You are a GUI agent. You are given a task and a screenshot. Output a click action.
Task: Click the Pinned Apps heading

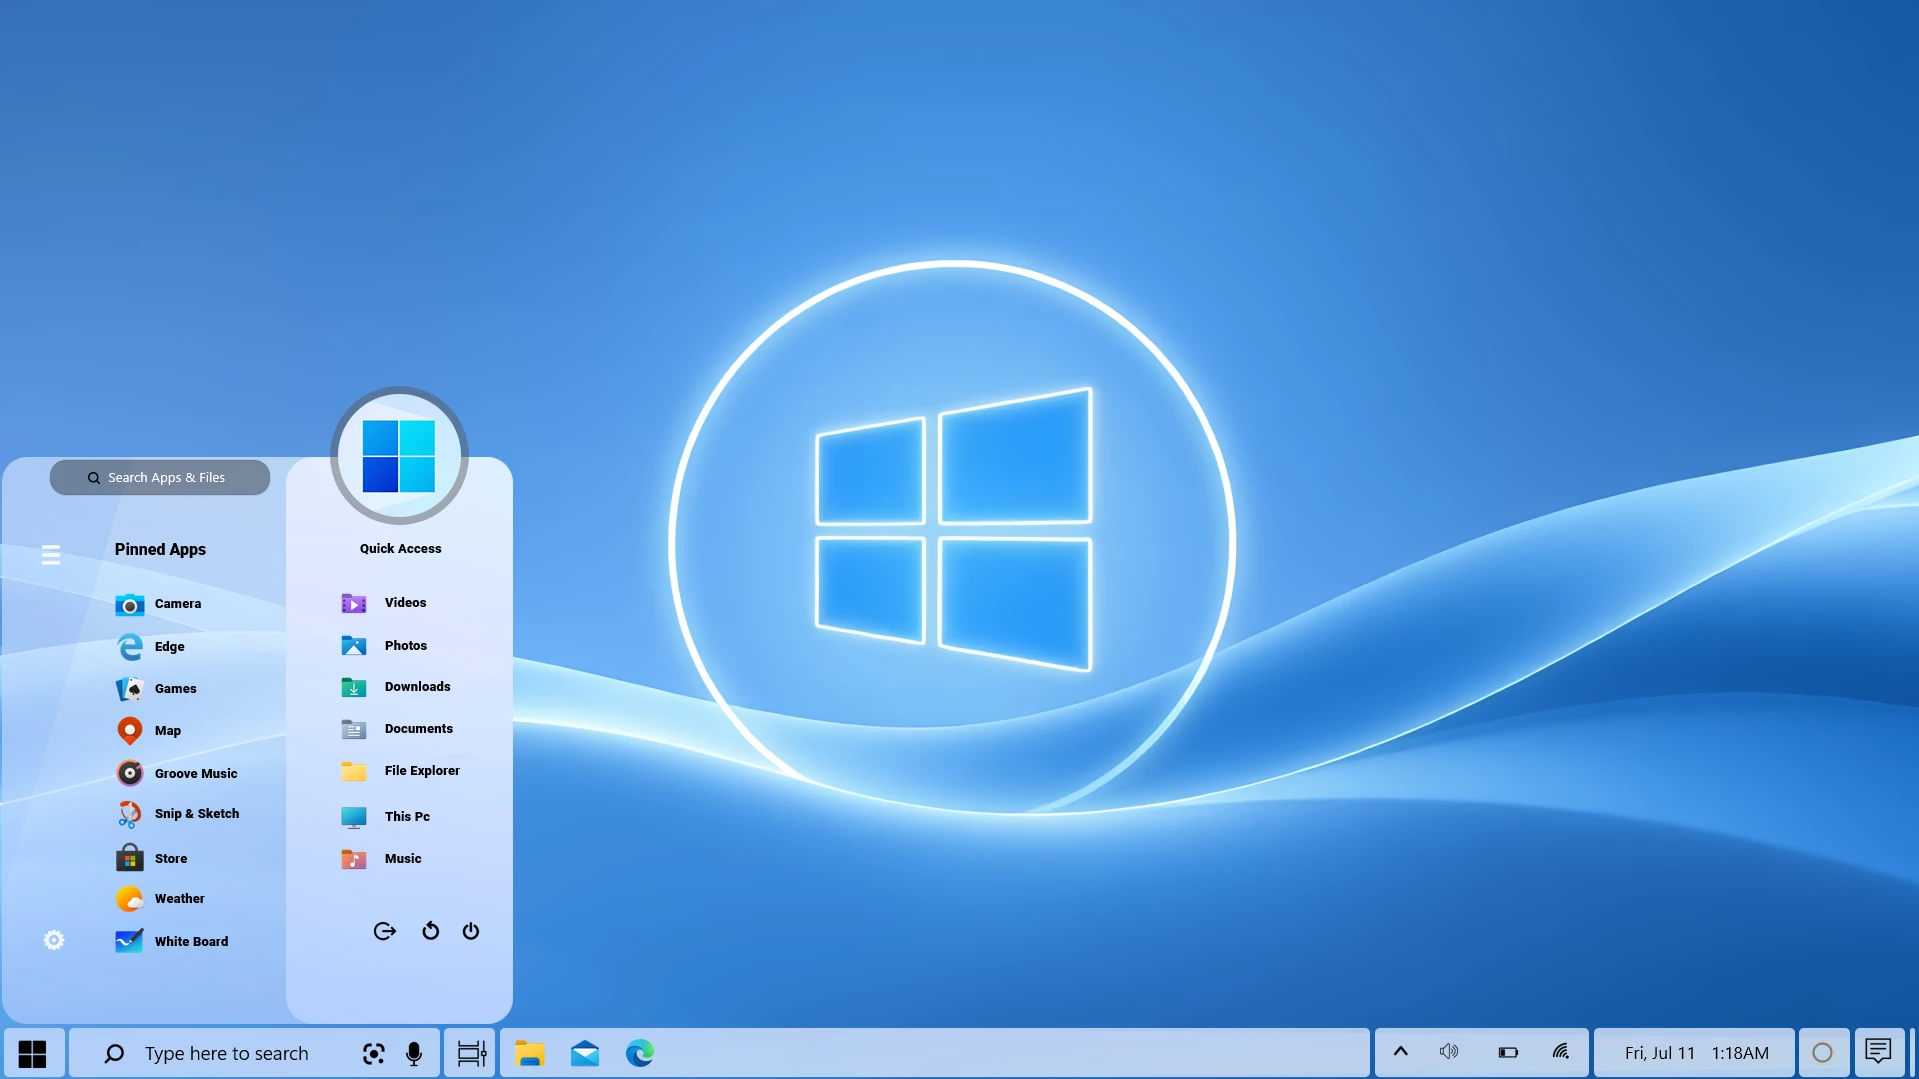click(x=160, y=550)
